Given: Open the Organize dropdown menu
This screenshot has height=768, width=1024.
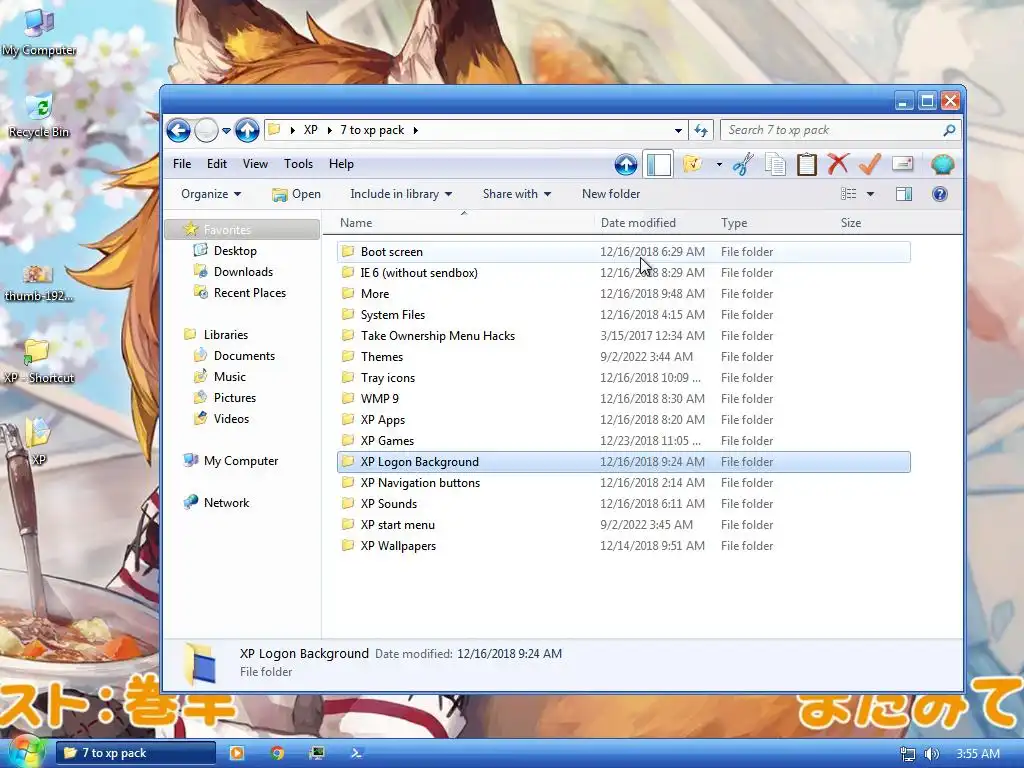Looking at the screenshot, I should click(x=211, y=194).
